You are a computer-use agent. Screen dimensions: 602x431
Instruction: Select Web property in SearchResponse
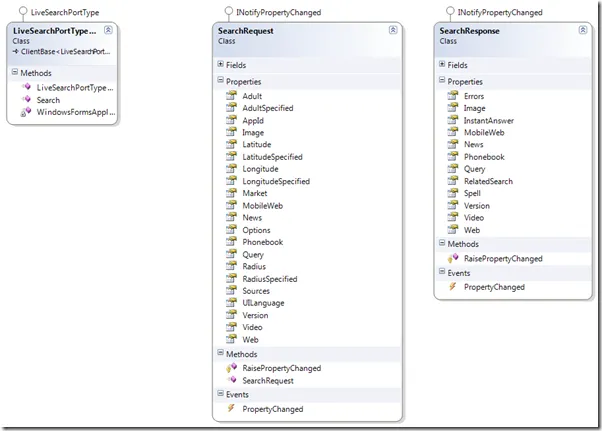472,230
